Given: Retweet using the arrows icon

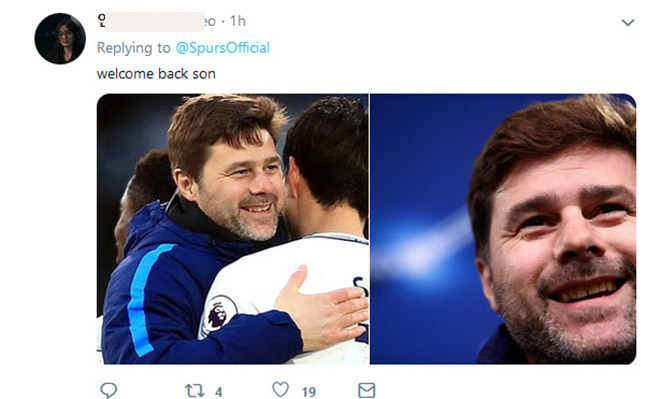Looking at the screenshot, I should point(194,391).
